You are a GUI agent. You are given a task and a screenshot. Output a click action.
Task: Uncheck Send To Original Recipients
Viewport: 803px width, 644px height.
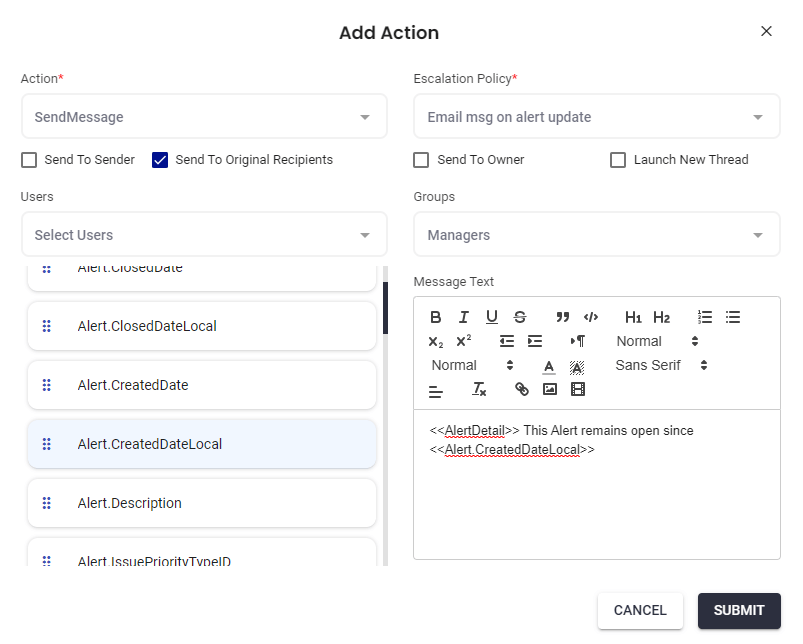(160, 160)
